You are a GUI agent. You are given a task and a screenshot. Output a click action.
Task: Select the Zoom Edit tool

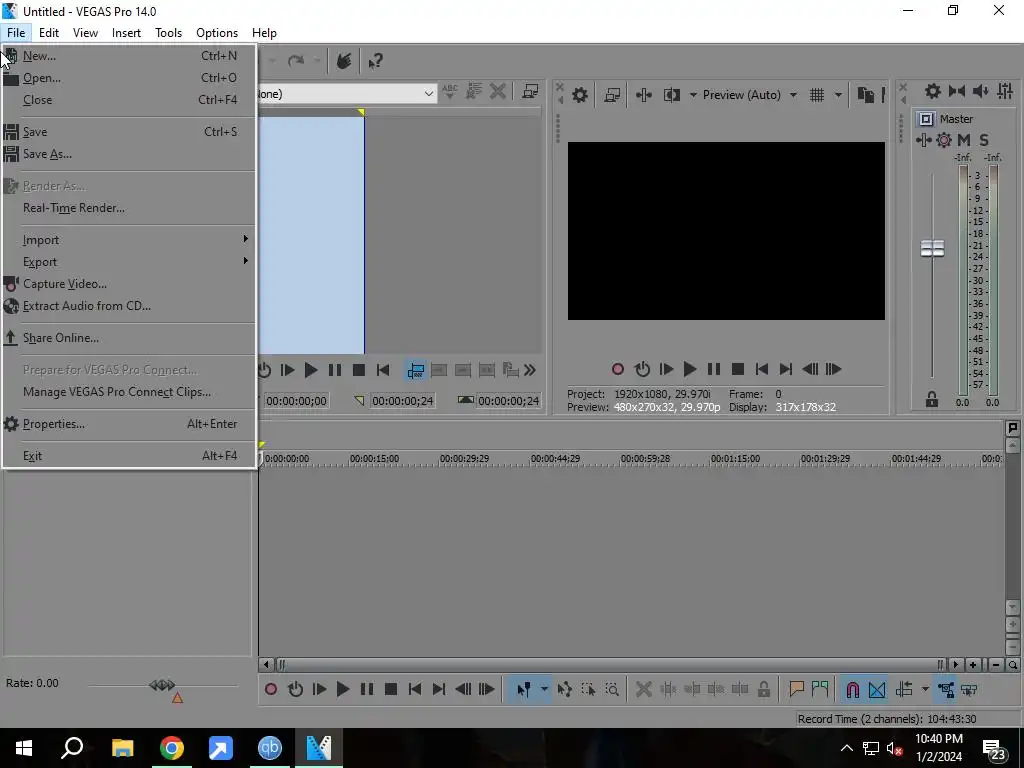(x=612, y=689)
